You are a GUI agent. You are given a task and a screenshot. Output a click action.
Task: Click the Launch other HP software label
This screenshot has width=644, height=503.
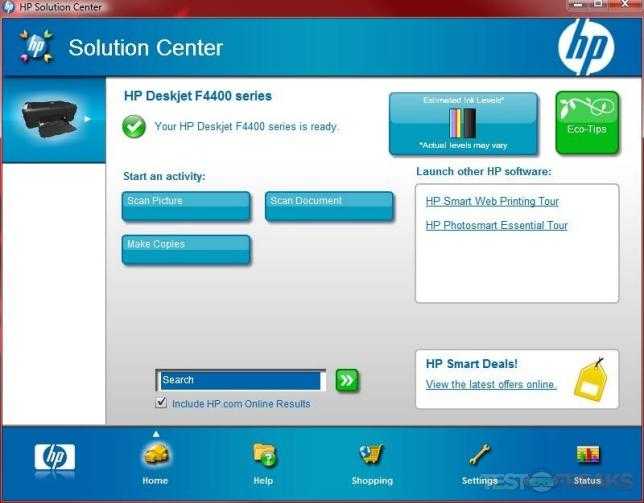pyautogui.click(x=483, y=172)
